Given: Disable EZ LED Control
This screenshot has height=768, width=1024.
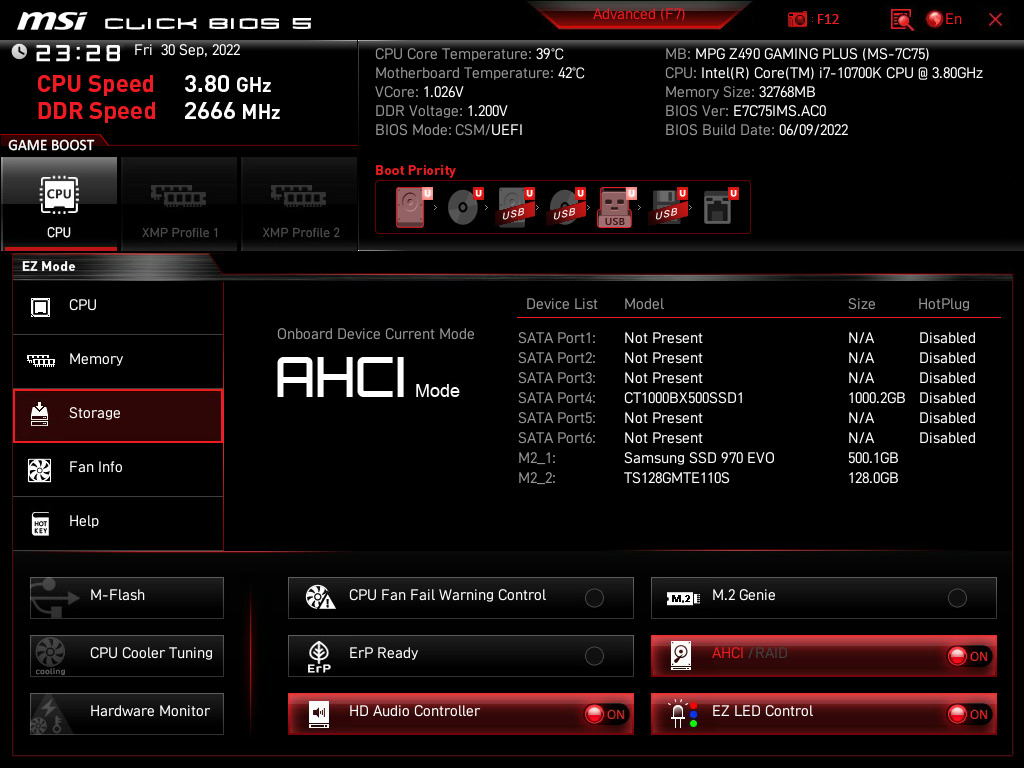Looking at the screenshot, I should pyautogui.click(x=963, y=714).
